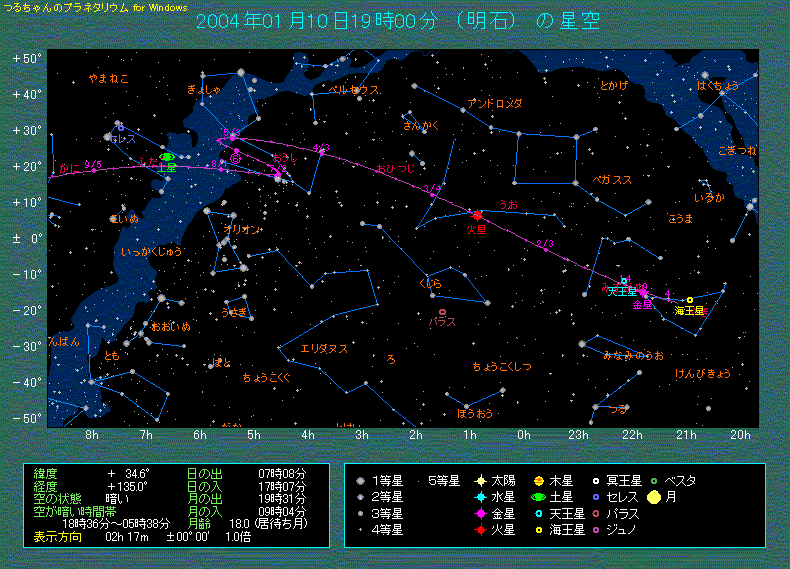Select the cyan Uranus marker on the map
Screen dimensions: 790x569
pyautogui.click(x=624, y=281)
